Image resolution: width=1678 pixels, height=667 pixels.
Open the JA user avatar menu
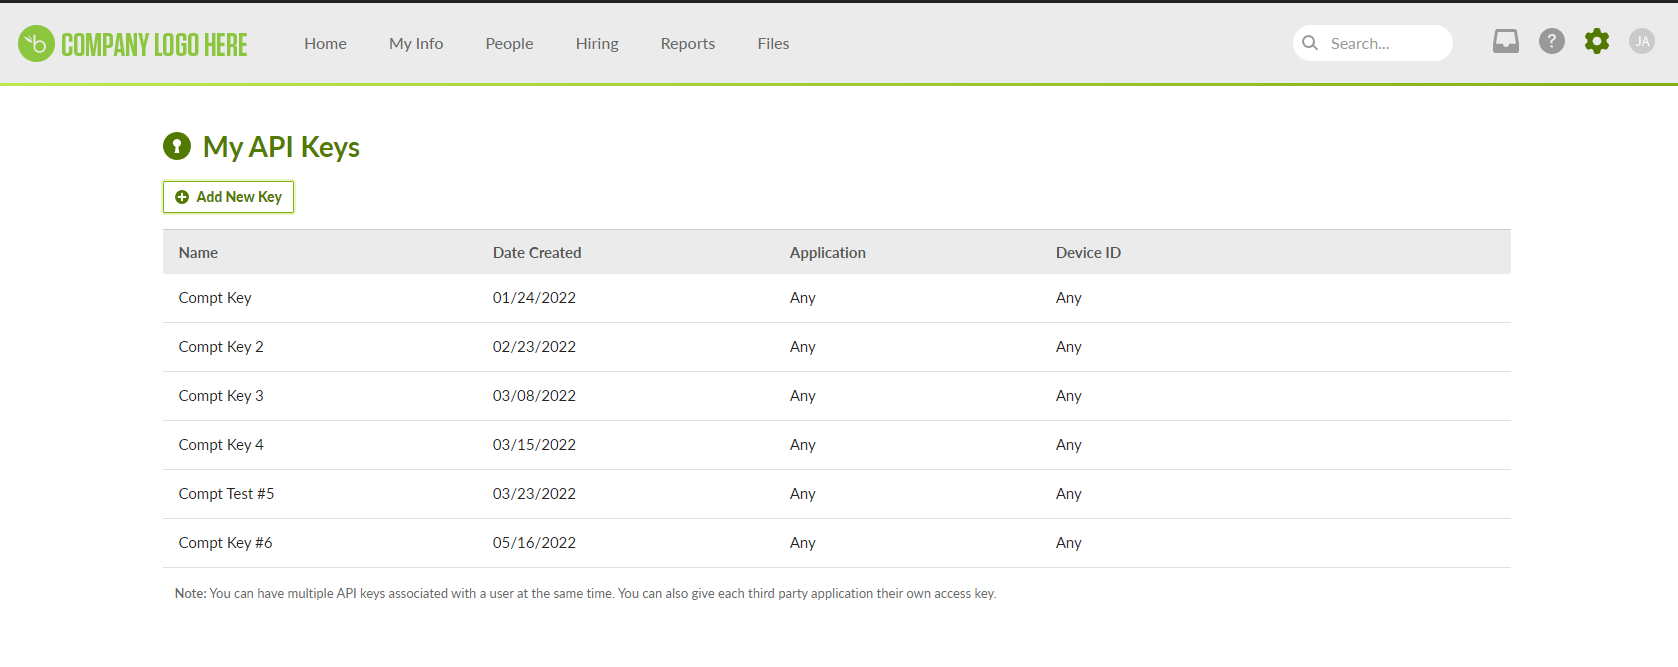click(x=1642, y=41)
